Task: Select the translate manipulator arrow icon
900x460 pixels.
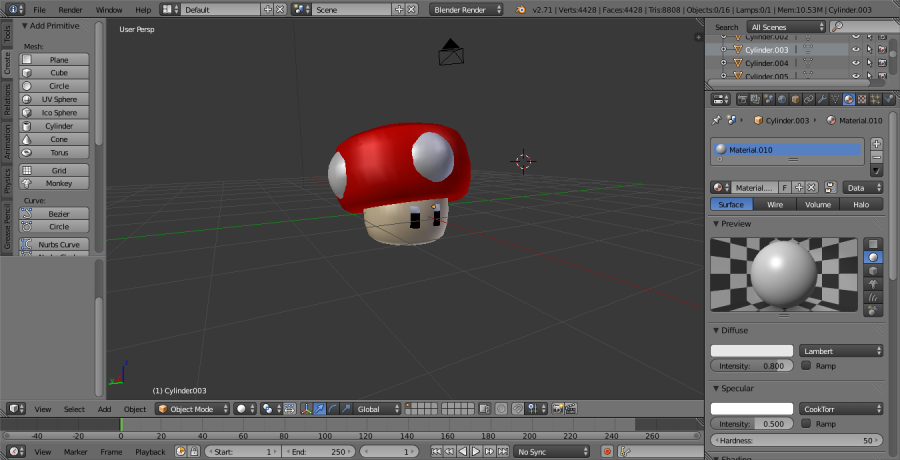Action: (x=320, y=409)
